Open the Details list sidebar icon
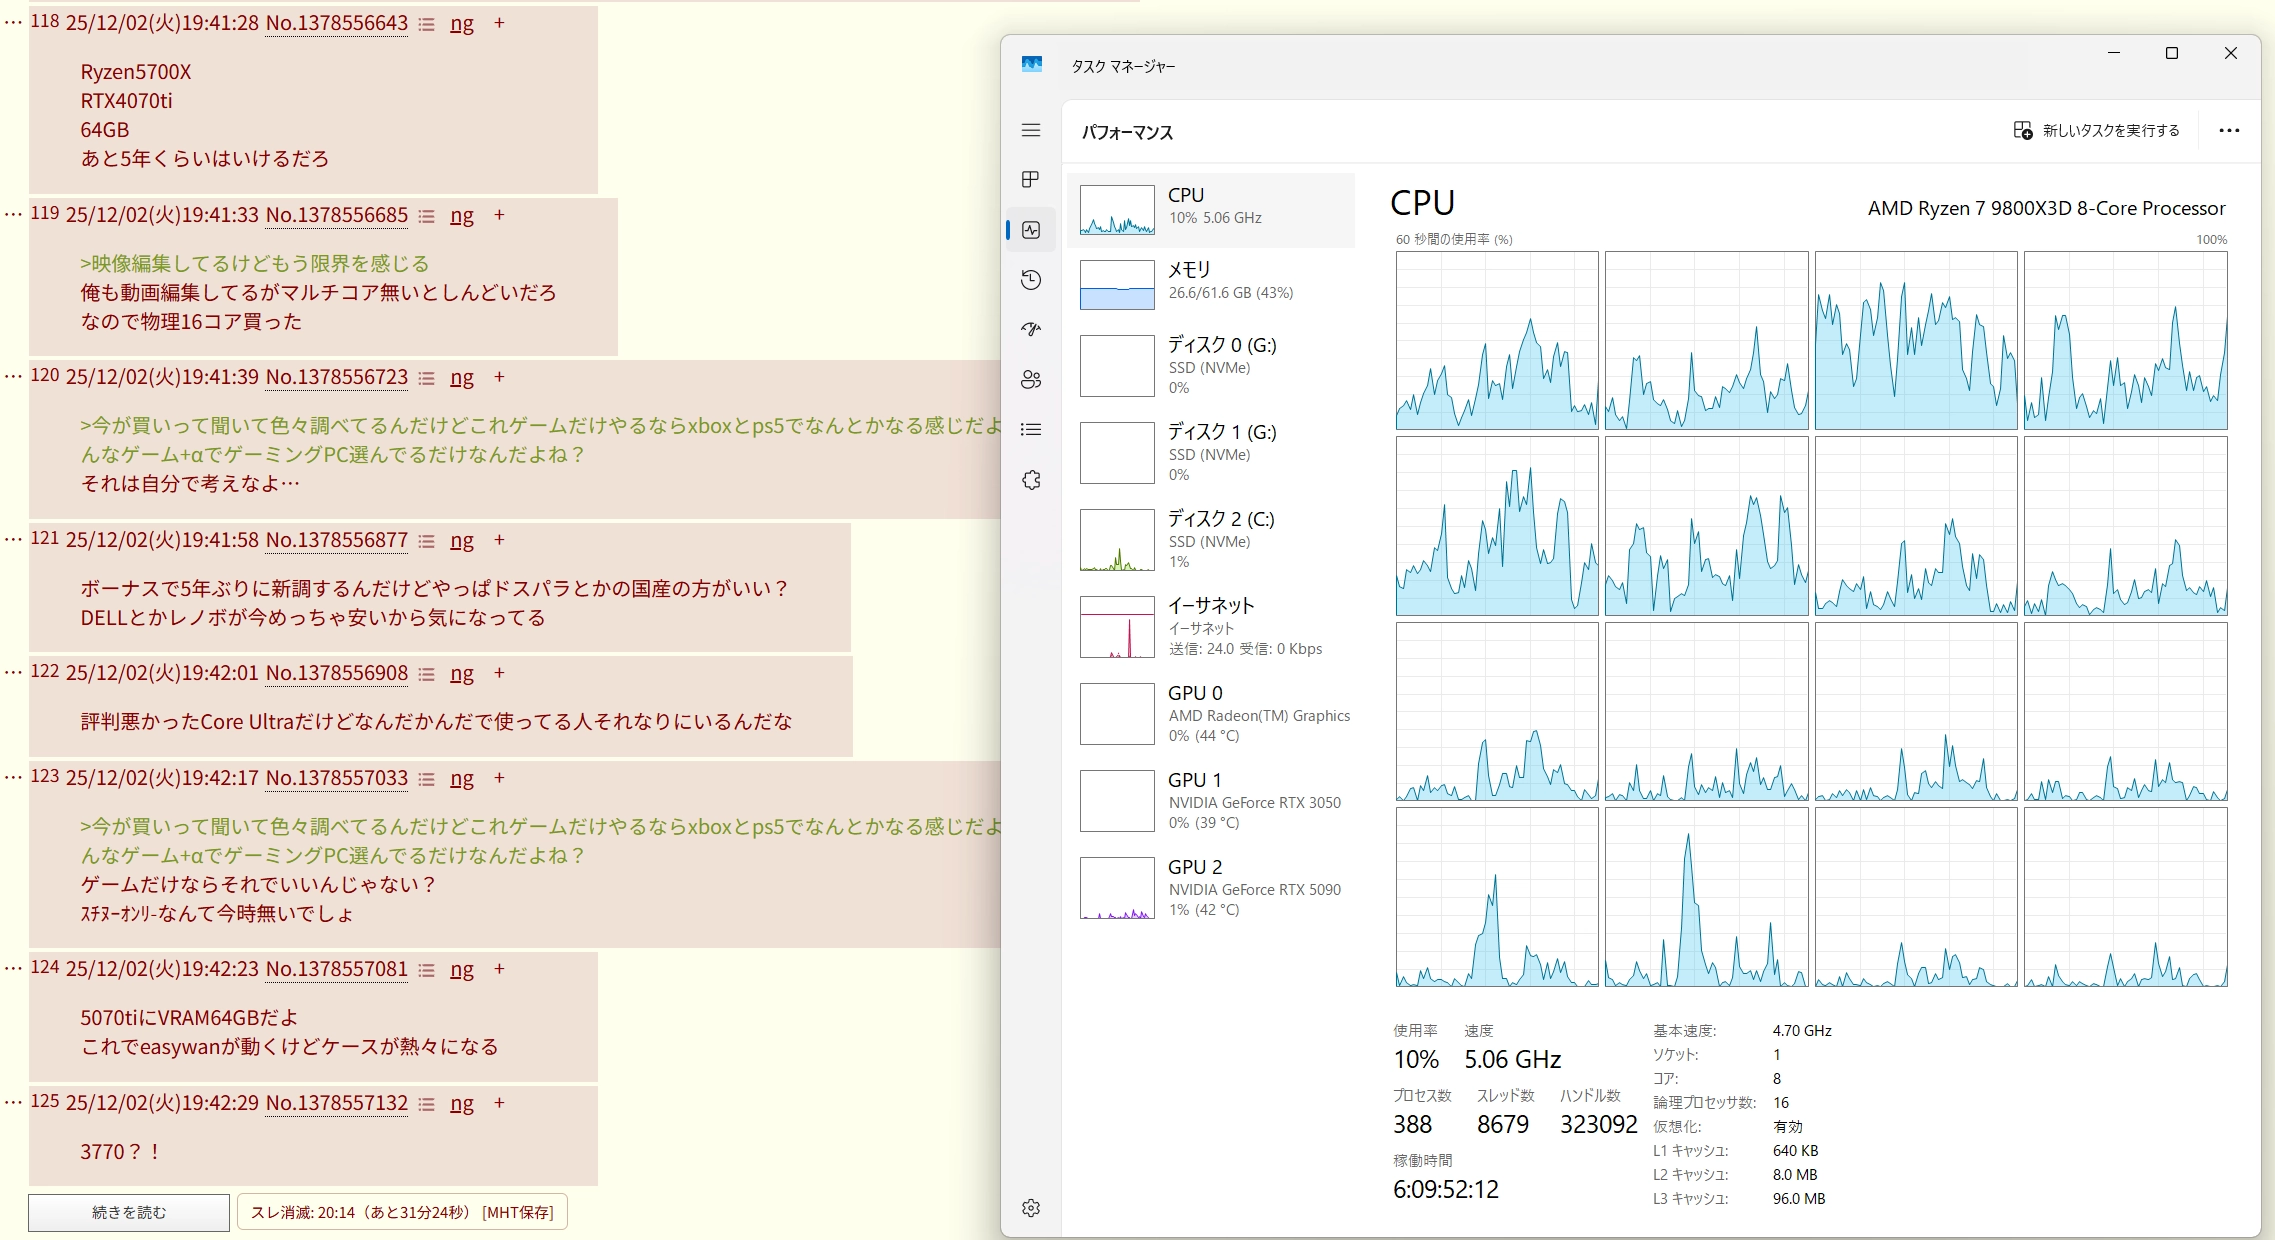 pos(1031,429)
